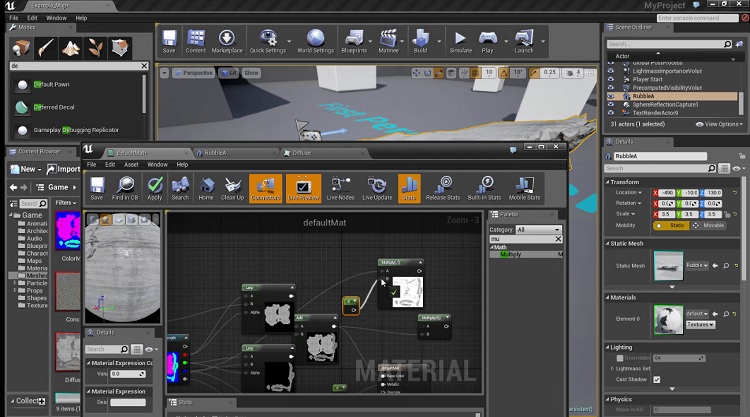750x417 pixels.
Task: Open File menu in main editor
Action: [x=14, y=18]
